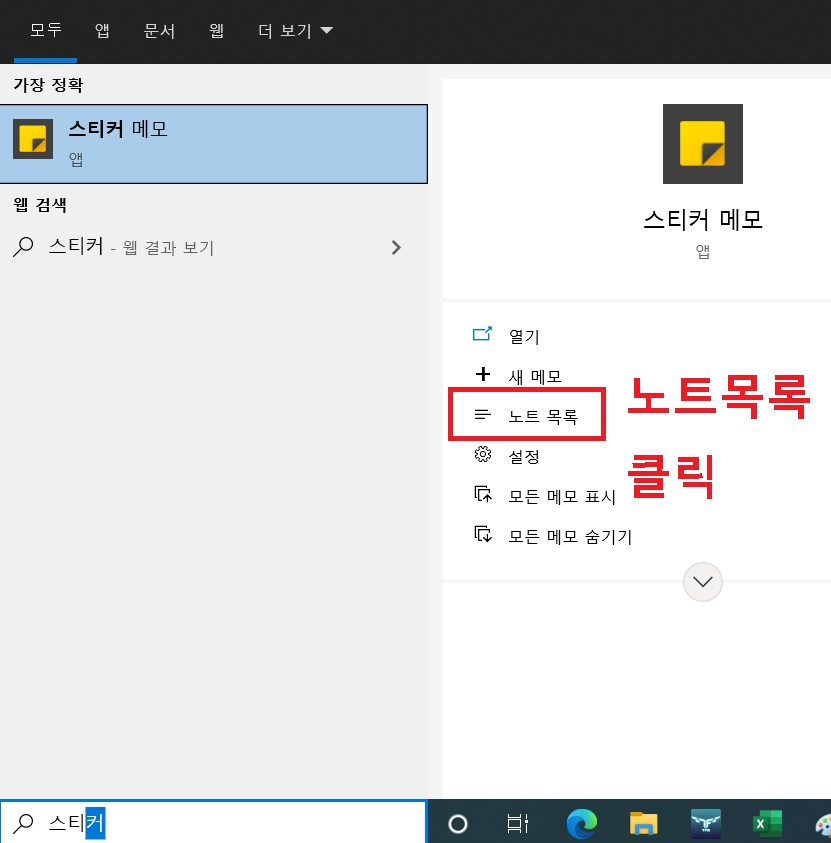The width and height of the screenshot is (831, 843).
Task: Select 노트 목록 from the action list
Action: (543, 416)
